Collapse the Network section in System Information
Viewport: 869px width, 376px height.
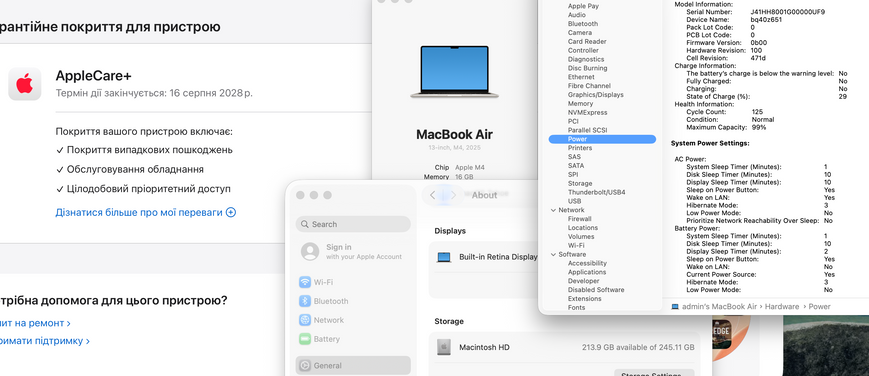click(x=553, y=210)
